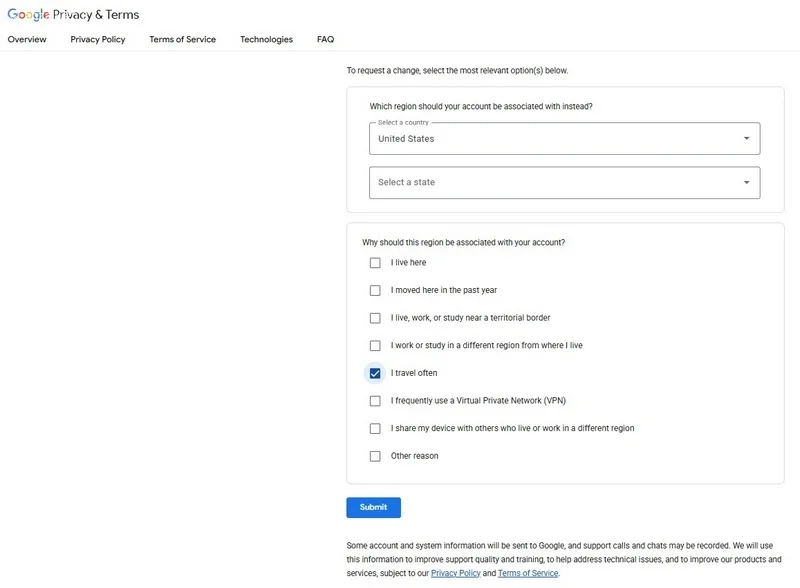Switch to the Privacy Policy tab
800x588 pixels.
coord(97,39)
